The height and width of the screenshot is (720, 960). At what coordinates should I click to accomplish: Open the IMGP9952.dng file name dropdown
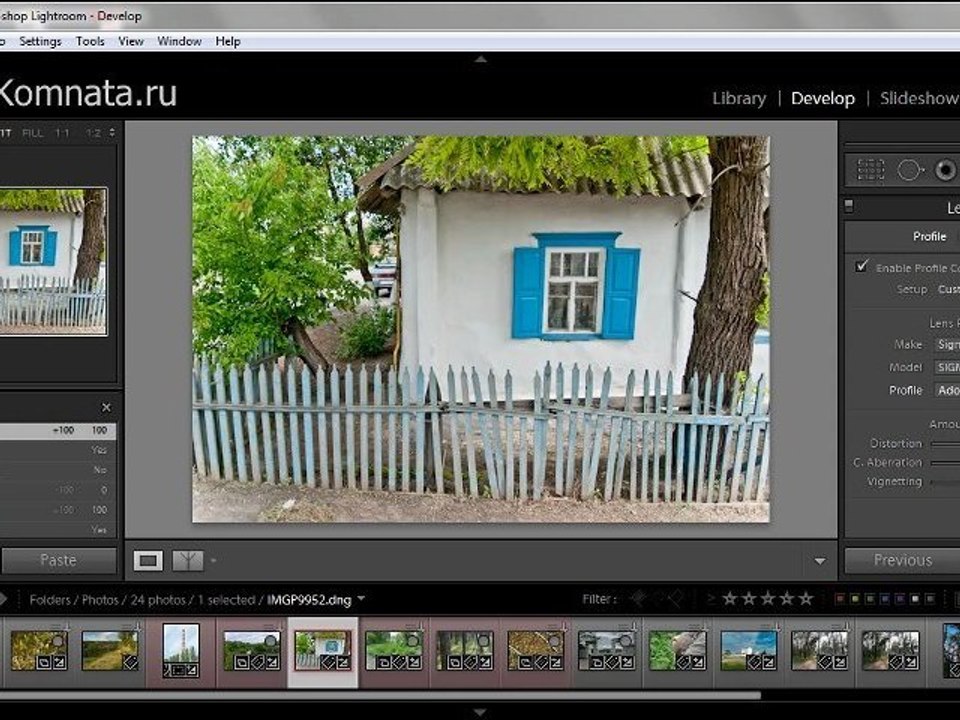(x=361, y=598)
